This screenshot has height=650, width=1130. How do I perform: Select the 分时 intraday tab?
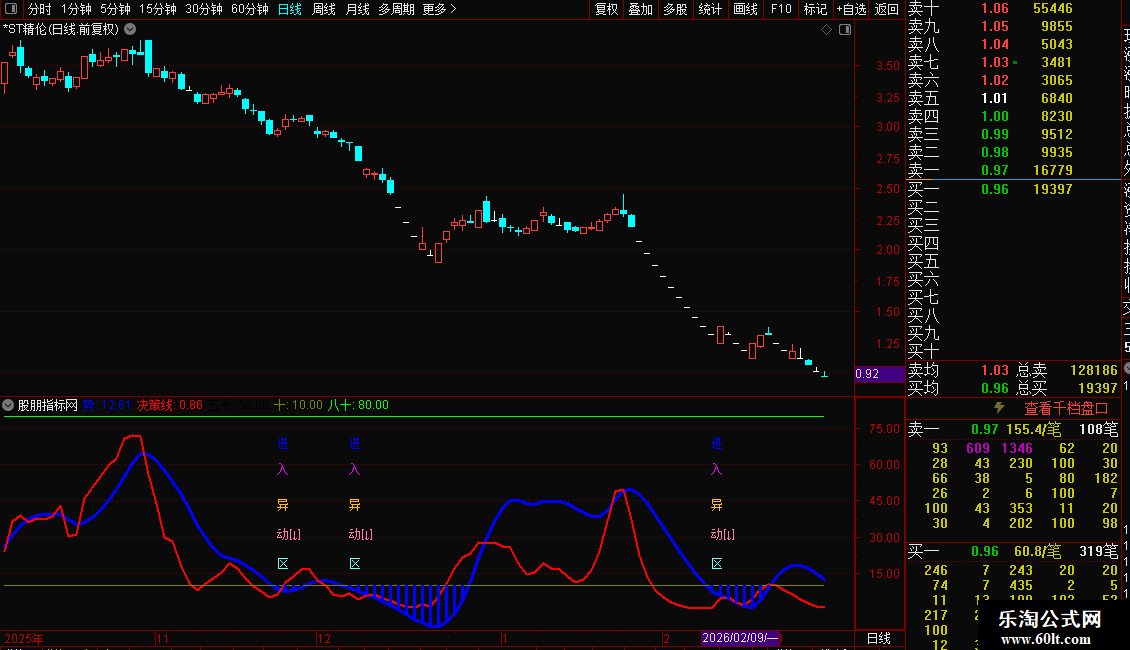point(39,9)
